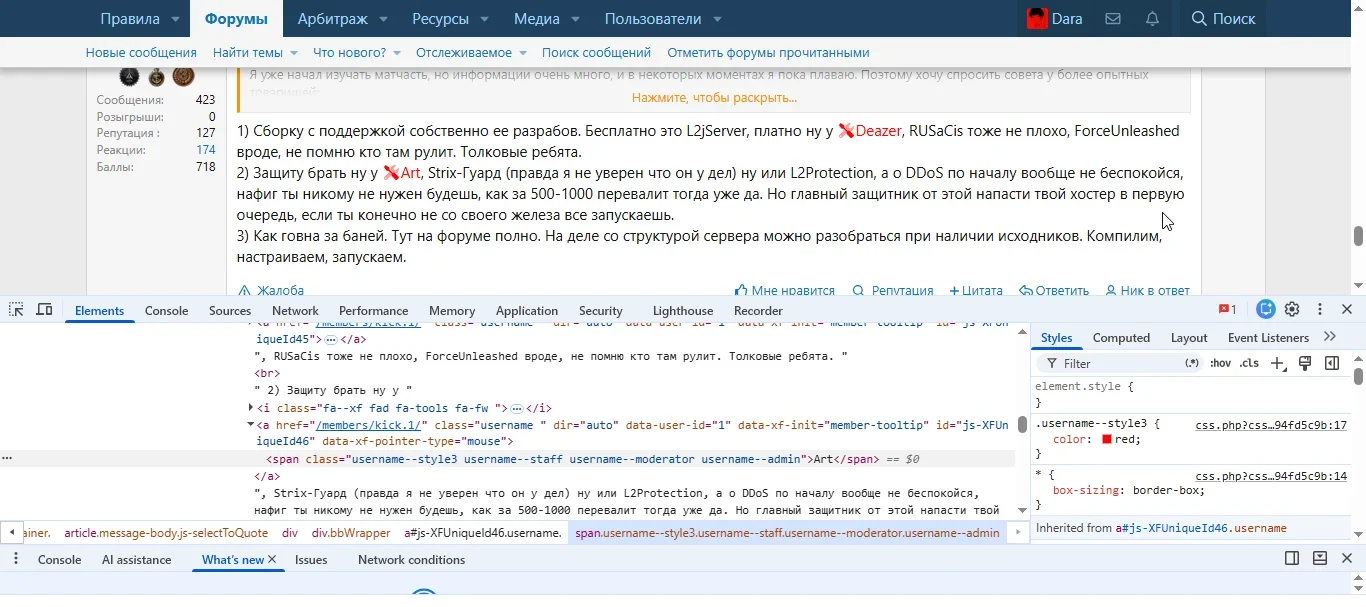Expand the iqueId45 anchor's ellipsis content

click(x=330, y=340)
